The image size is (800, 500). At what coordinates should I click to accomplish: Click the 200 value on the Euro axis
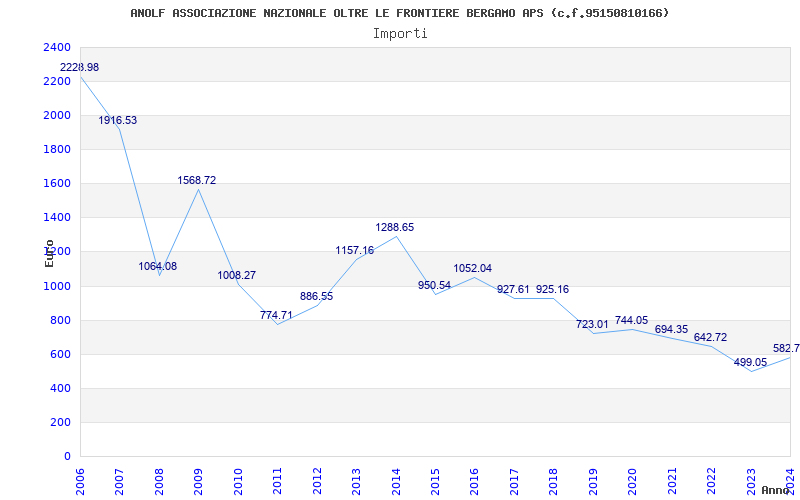point(61,422)
